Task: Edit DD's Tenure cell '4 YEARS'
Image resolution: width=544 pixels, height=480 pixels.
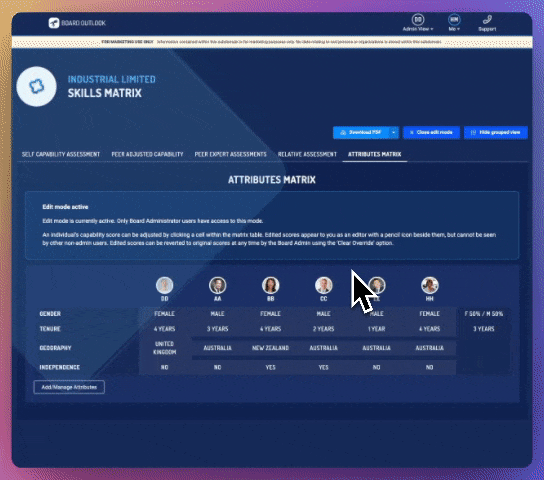Action: [x=164, y=329]
